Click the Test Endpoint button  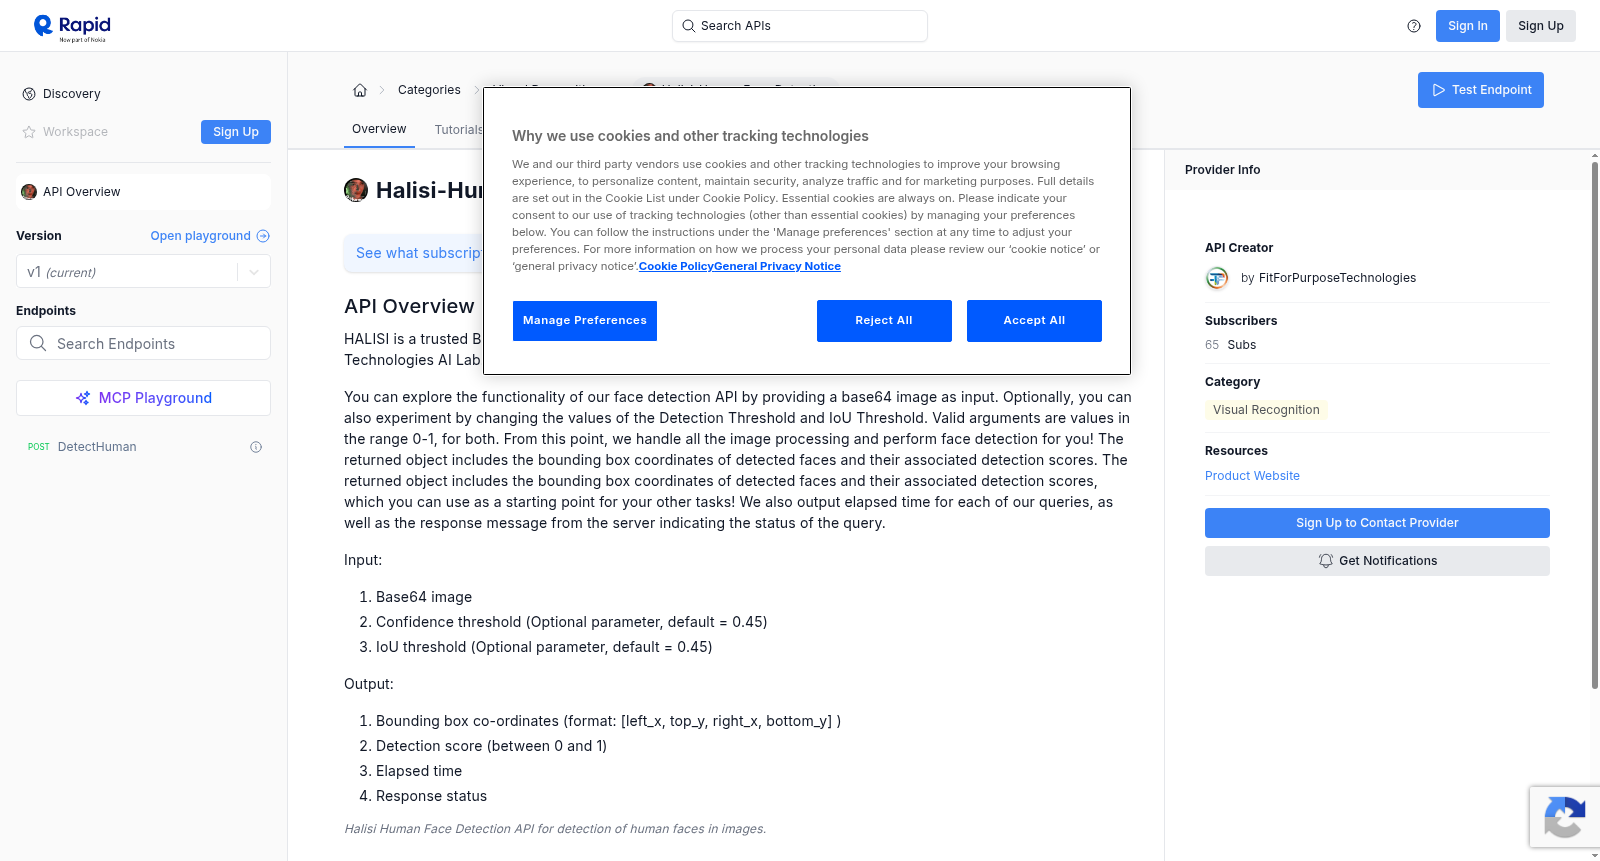tap(1480, 90)
